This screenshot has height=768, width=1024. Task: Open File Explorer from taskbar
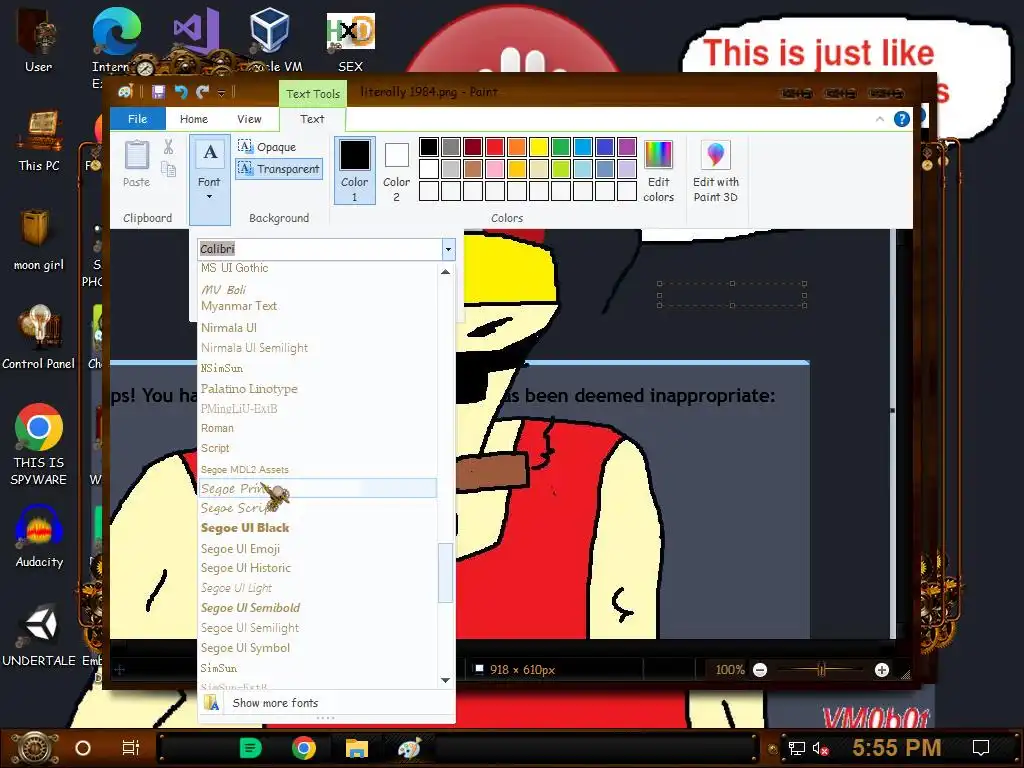(357, 748)
